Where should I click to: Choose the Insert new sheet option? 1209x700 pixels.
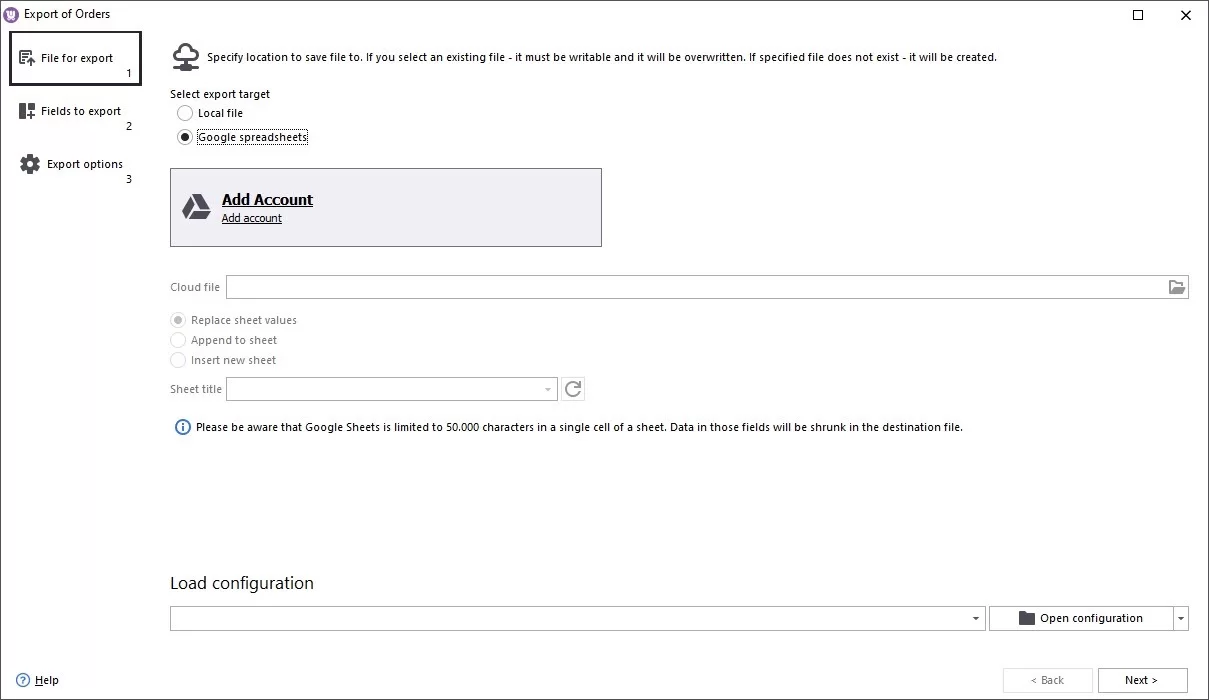[178, 360]
